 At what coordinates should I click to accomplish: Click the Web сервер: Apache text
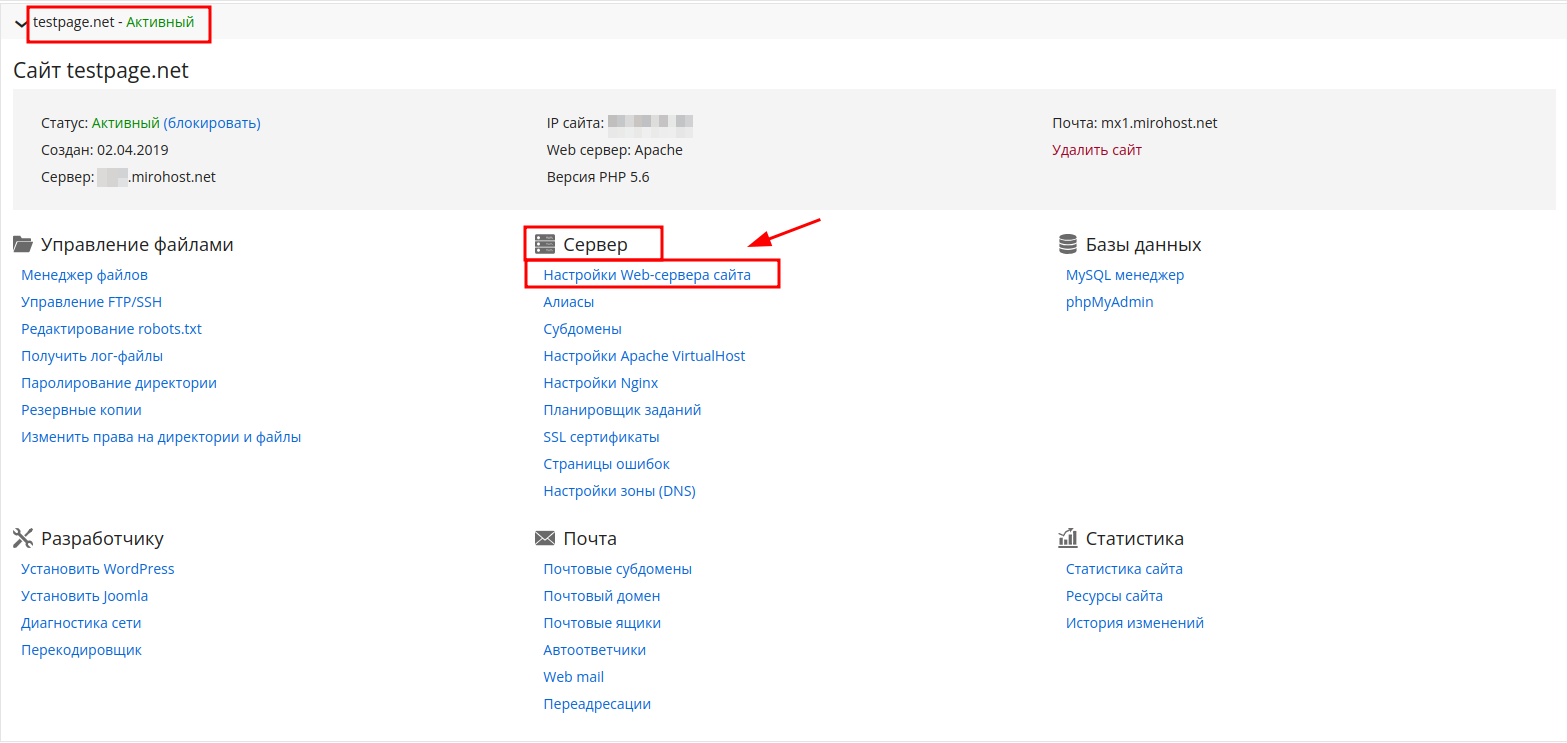(x=615, y=150)
